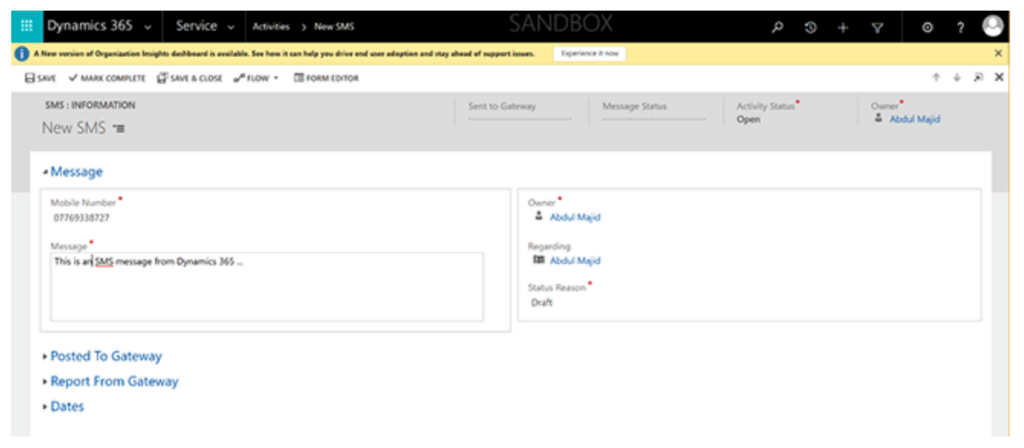
Task: Expand the Posted To Gateway section
Action: click(x=105, y=356)
